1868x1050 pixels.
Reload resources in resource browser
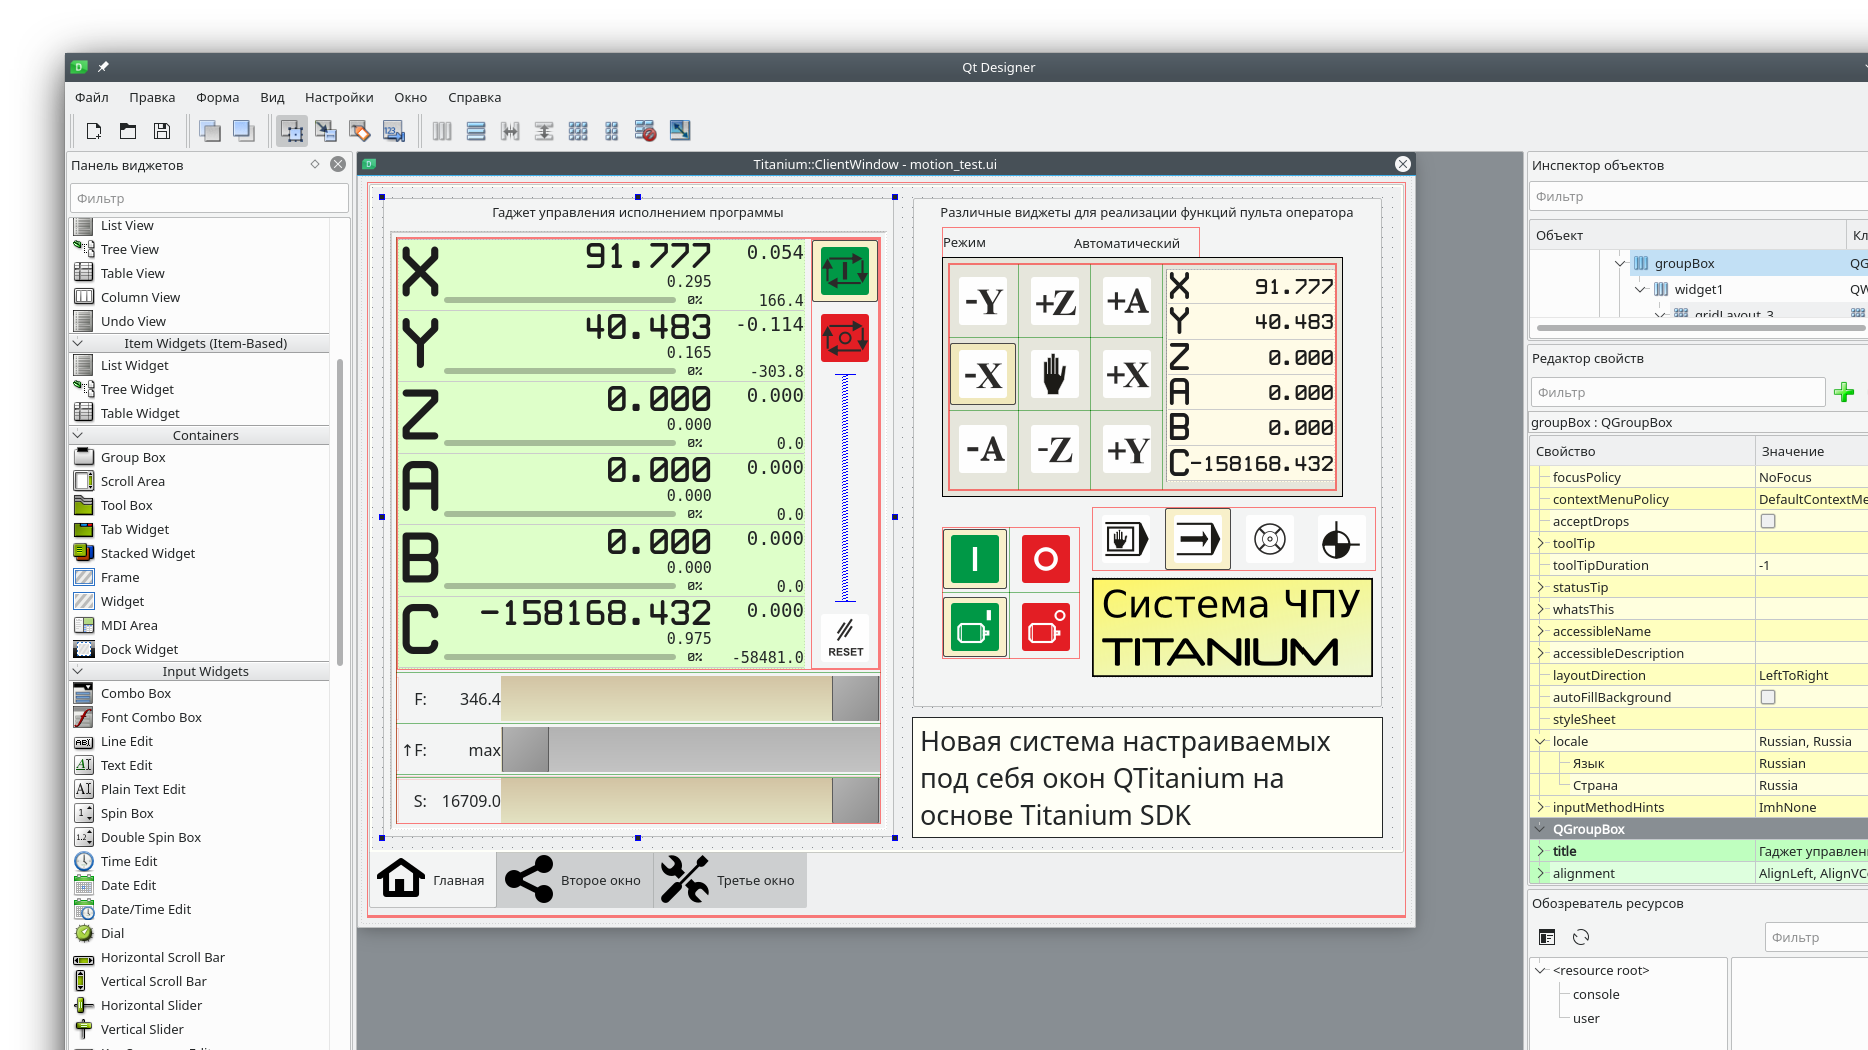coord(1581,937)
